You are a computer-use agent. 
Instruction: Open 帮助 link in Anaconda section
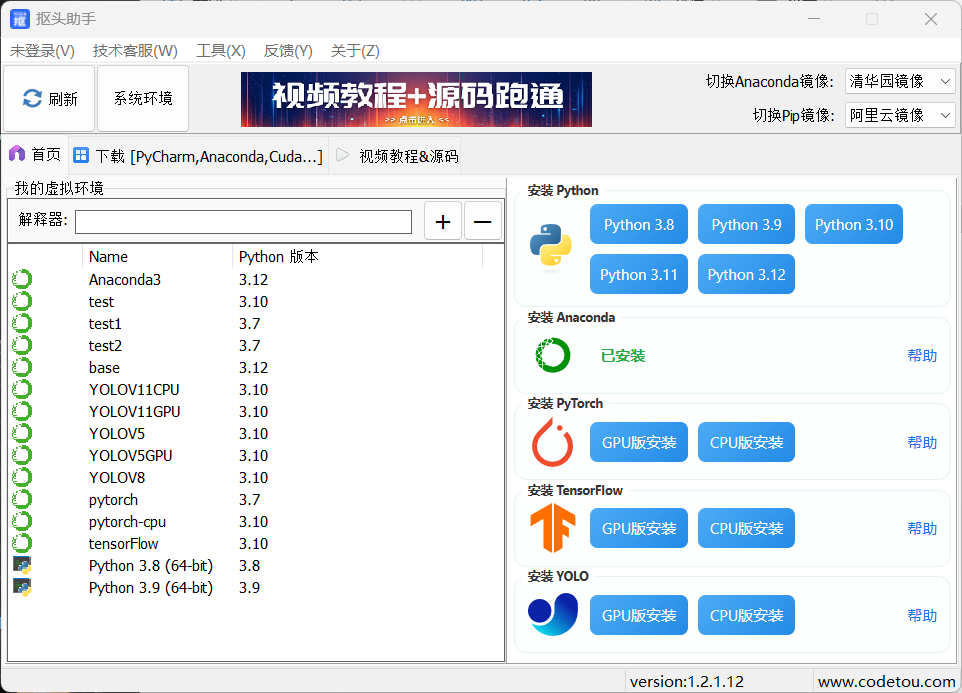(x=922, y=356)
